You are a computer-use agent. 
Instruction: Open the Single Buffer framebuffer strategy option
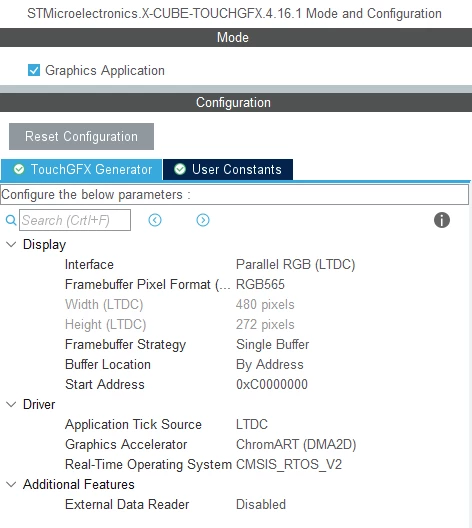pos(272,344)
